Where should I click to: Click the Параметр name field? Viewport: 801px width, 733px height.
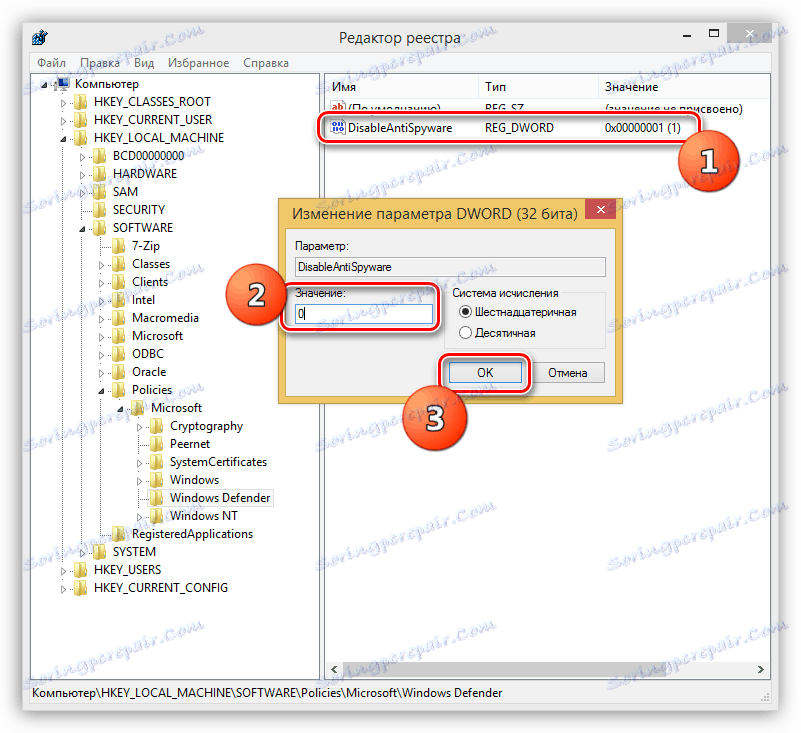tap(450, 267)
